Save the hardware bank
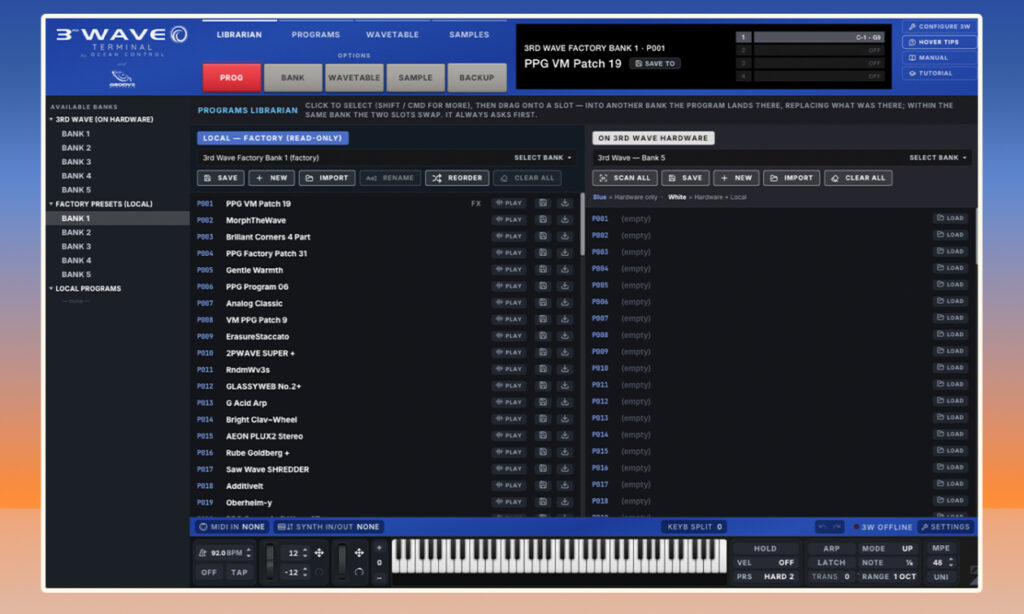The image size is (1024, 614). click(x=685, y=178)
